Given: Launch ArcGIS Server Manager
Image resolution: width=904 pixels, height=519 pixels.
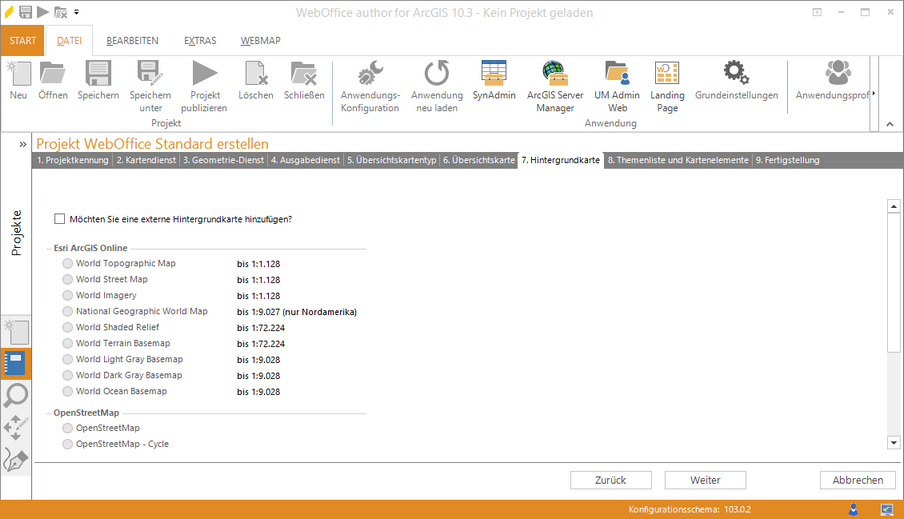Looking at the screenshot, I should [555, 74].
